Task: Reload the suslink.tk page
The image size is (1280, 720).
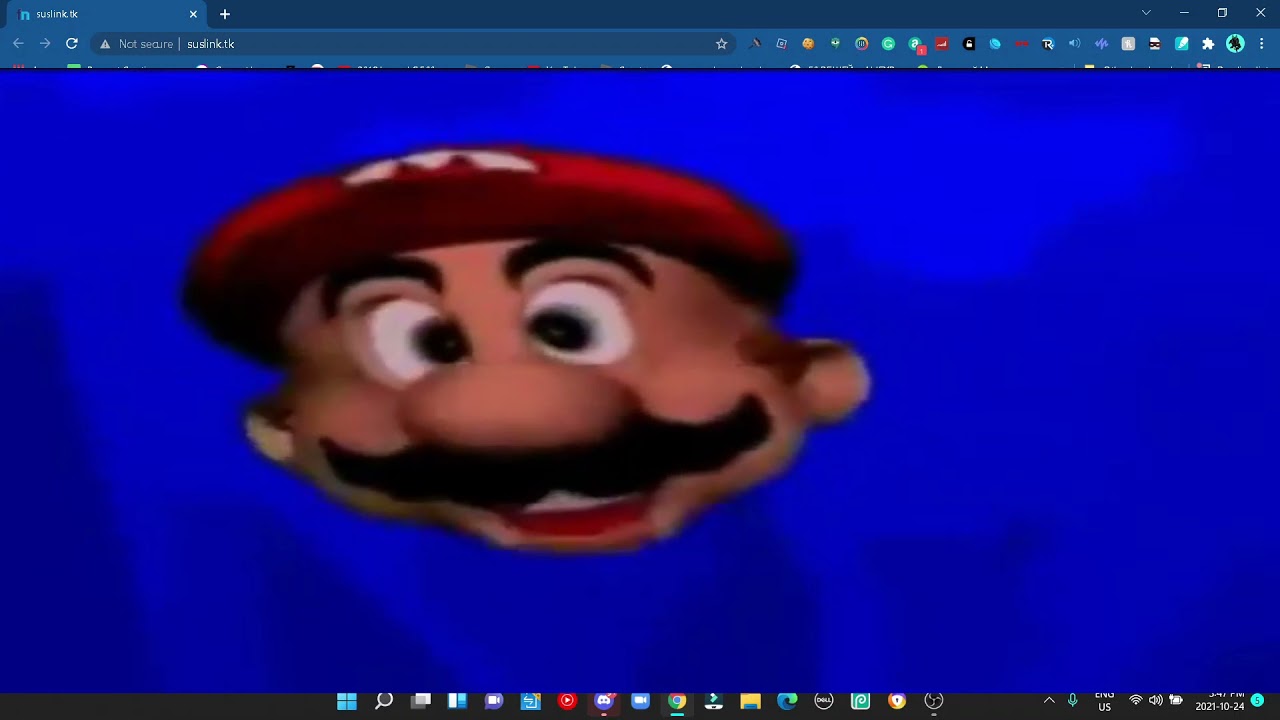Action: (72, 44)
